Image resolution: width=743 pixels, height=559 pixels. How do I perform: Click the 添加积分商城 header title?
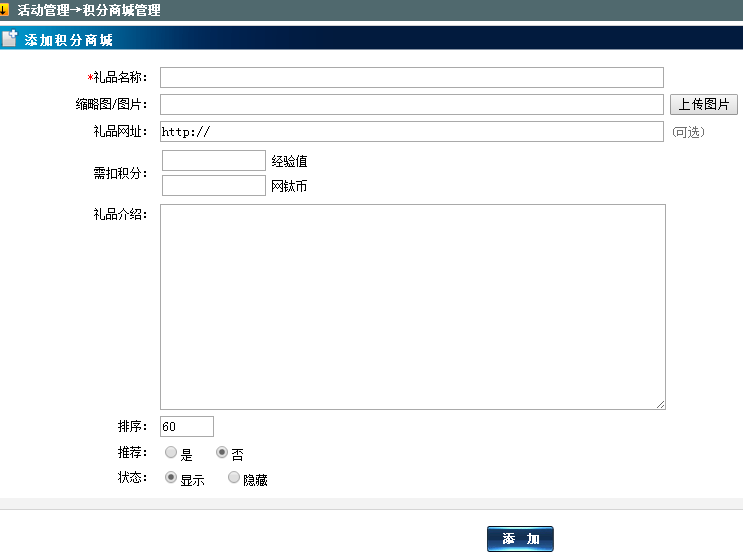(69, 40)
